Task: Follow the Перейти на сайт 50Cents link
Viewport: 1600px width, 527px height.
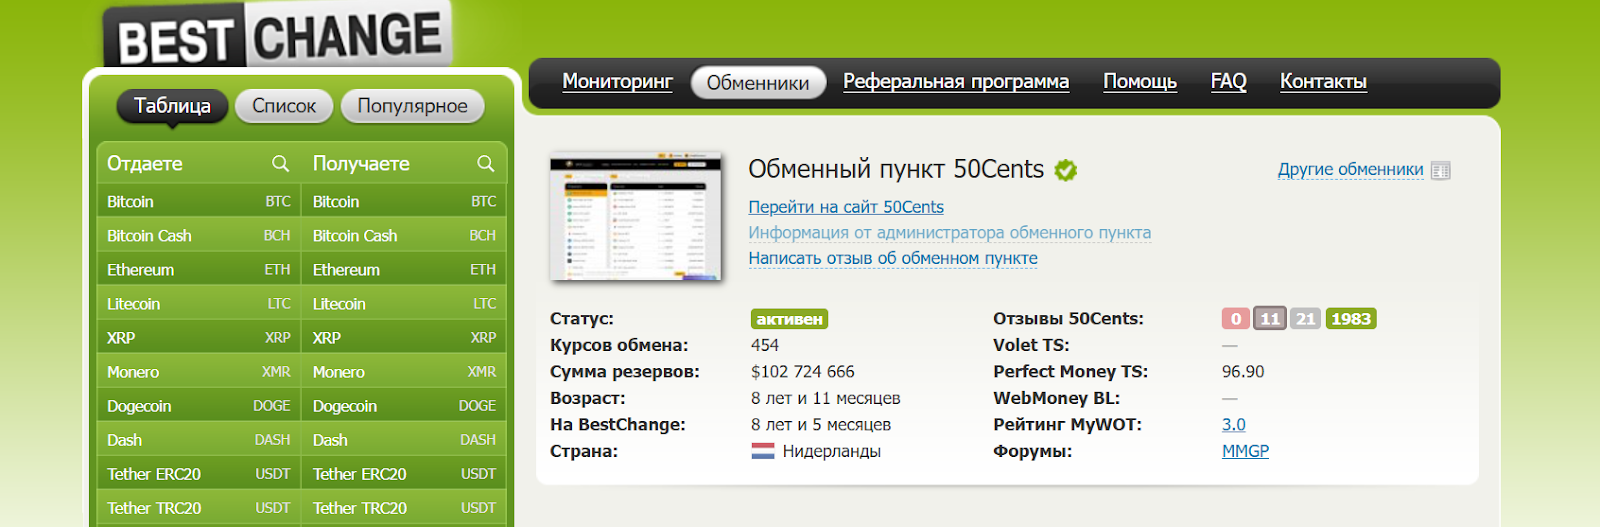Action: (x=846, y=207)
